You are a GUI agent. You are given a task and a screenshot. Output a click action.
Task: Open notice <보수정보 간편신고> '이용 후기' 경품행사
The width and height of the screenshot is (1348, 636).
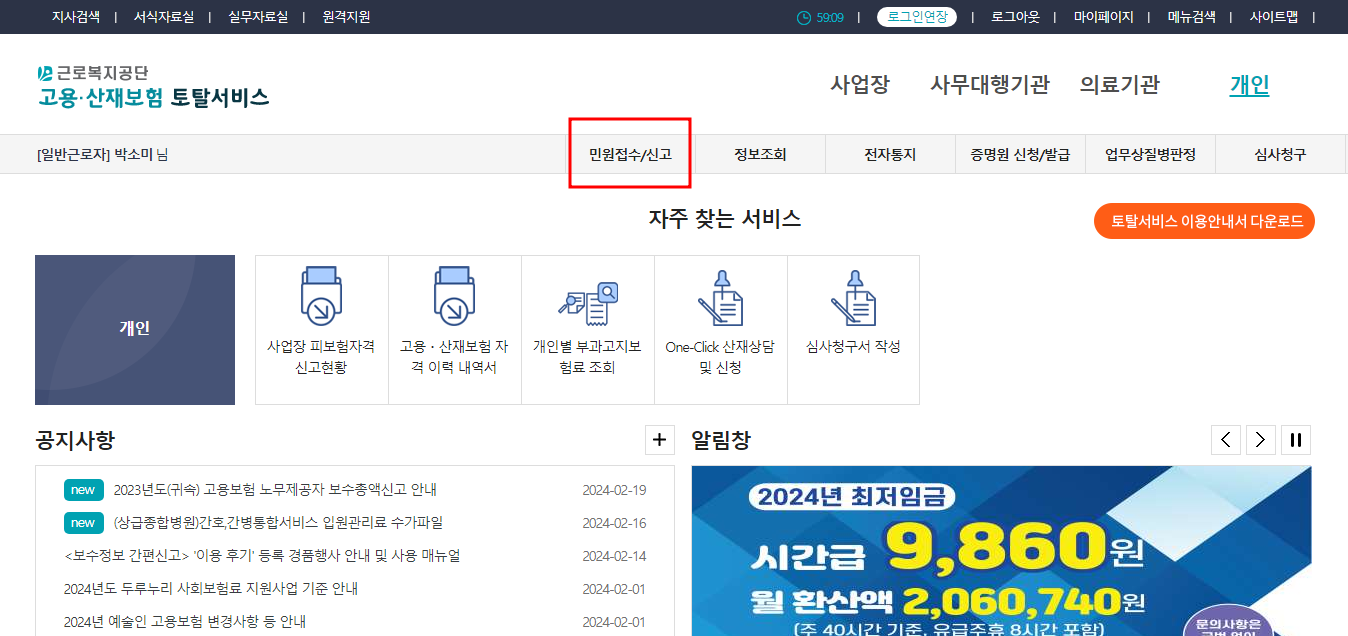tap(262, 556)
